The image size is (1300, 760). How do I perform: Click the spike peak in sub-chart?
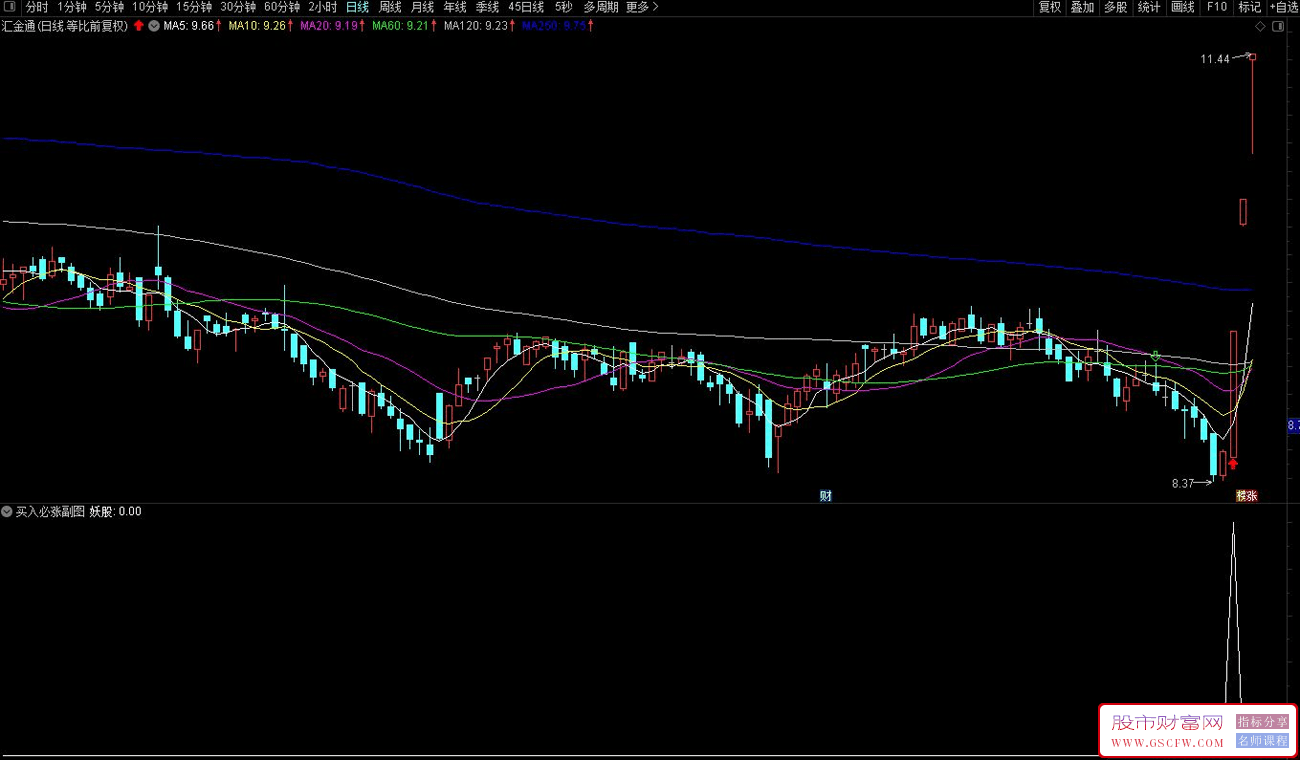[x=1233, y=524]
